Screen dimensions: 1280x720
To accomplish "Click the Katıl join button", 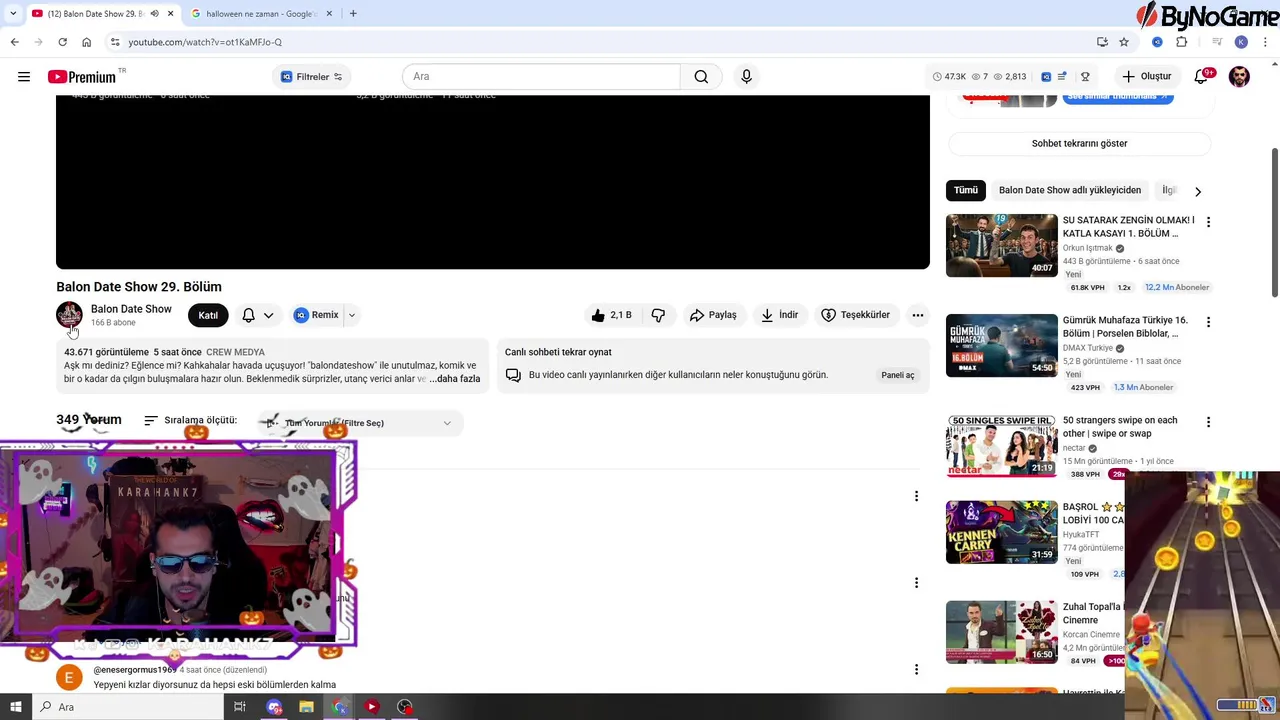I will pyautogui.click(x=208, y=315).
